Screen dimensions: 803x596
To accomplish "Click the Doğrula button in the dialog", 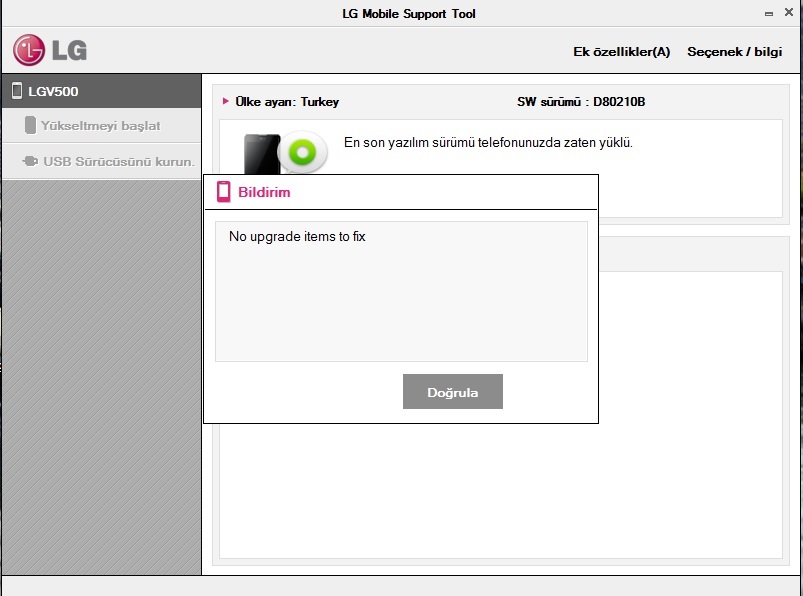I will point(453,392).
